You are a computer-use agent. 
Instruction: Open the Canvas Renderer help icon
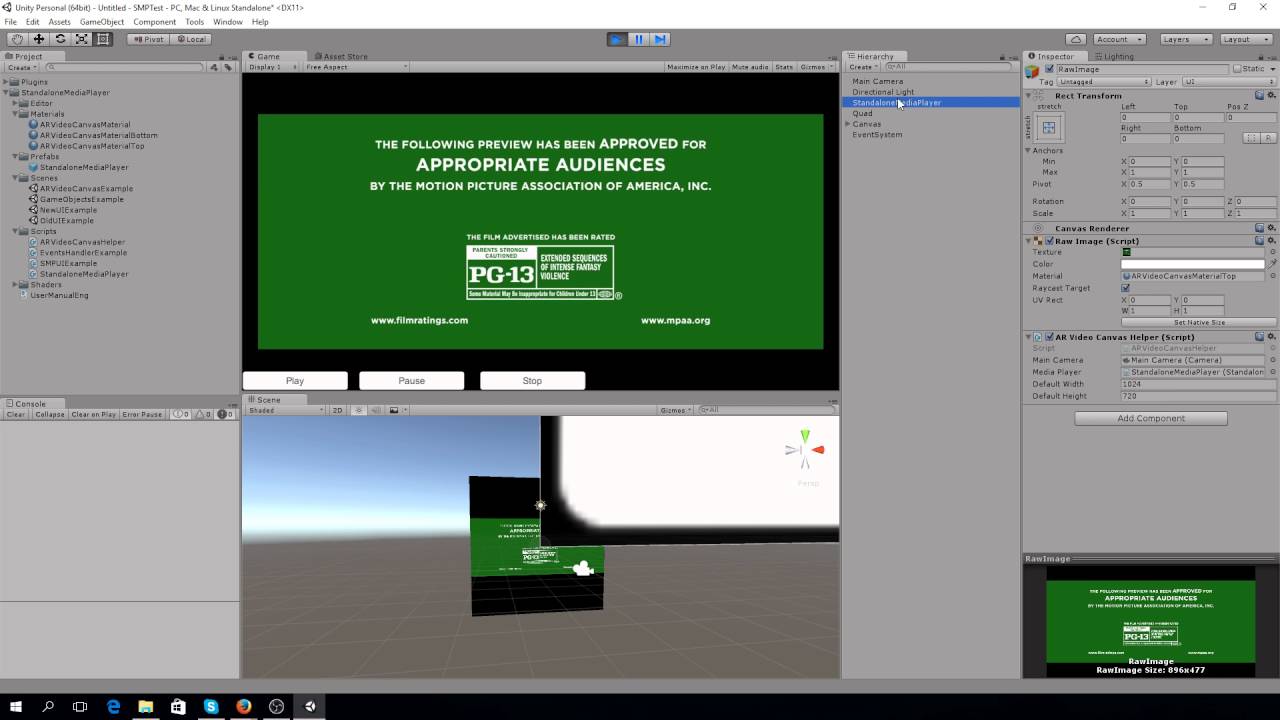(x=1260, y=228)
